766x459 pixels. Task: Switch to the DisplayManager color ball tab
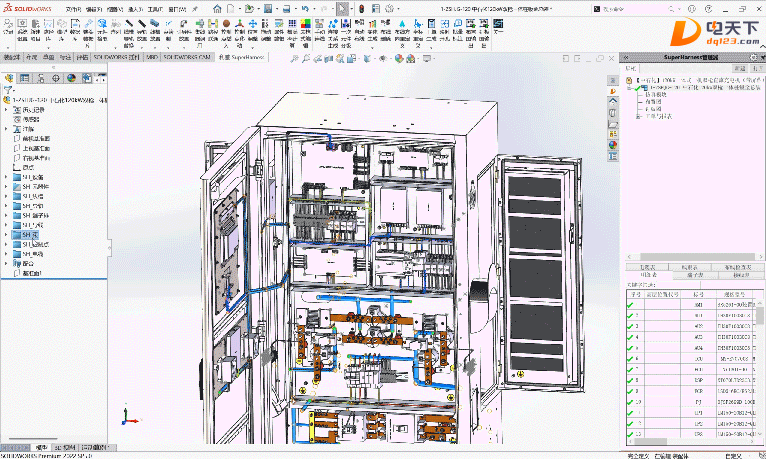tap(71, 78)
